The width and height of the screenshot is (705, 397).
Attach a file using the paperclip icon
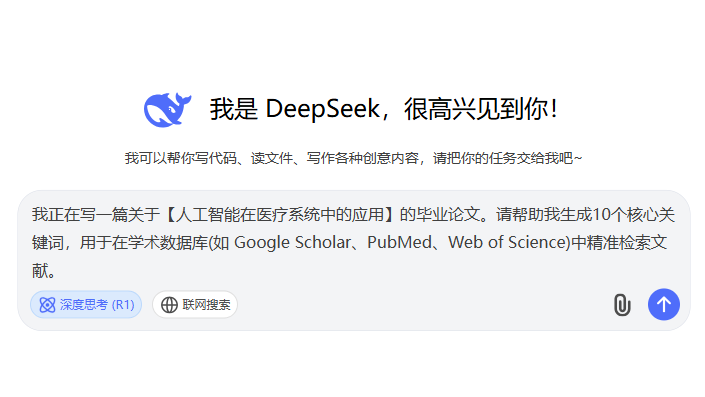pos(622,305)
